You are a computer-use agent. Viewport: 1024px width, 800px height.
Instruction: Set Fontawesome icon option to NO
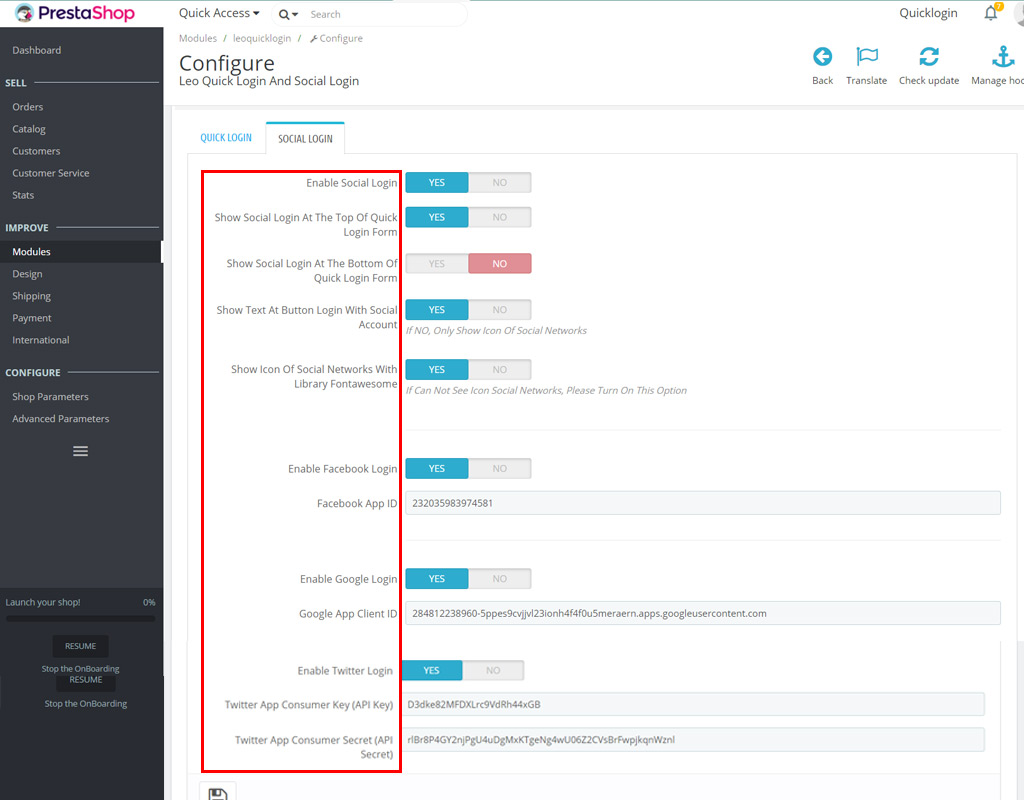coord(500,370)
